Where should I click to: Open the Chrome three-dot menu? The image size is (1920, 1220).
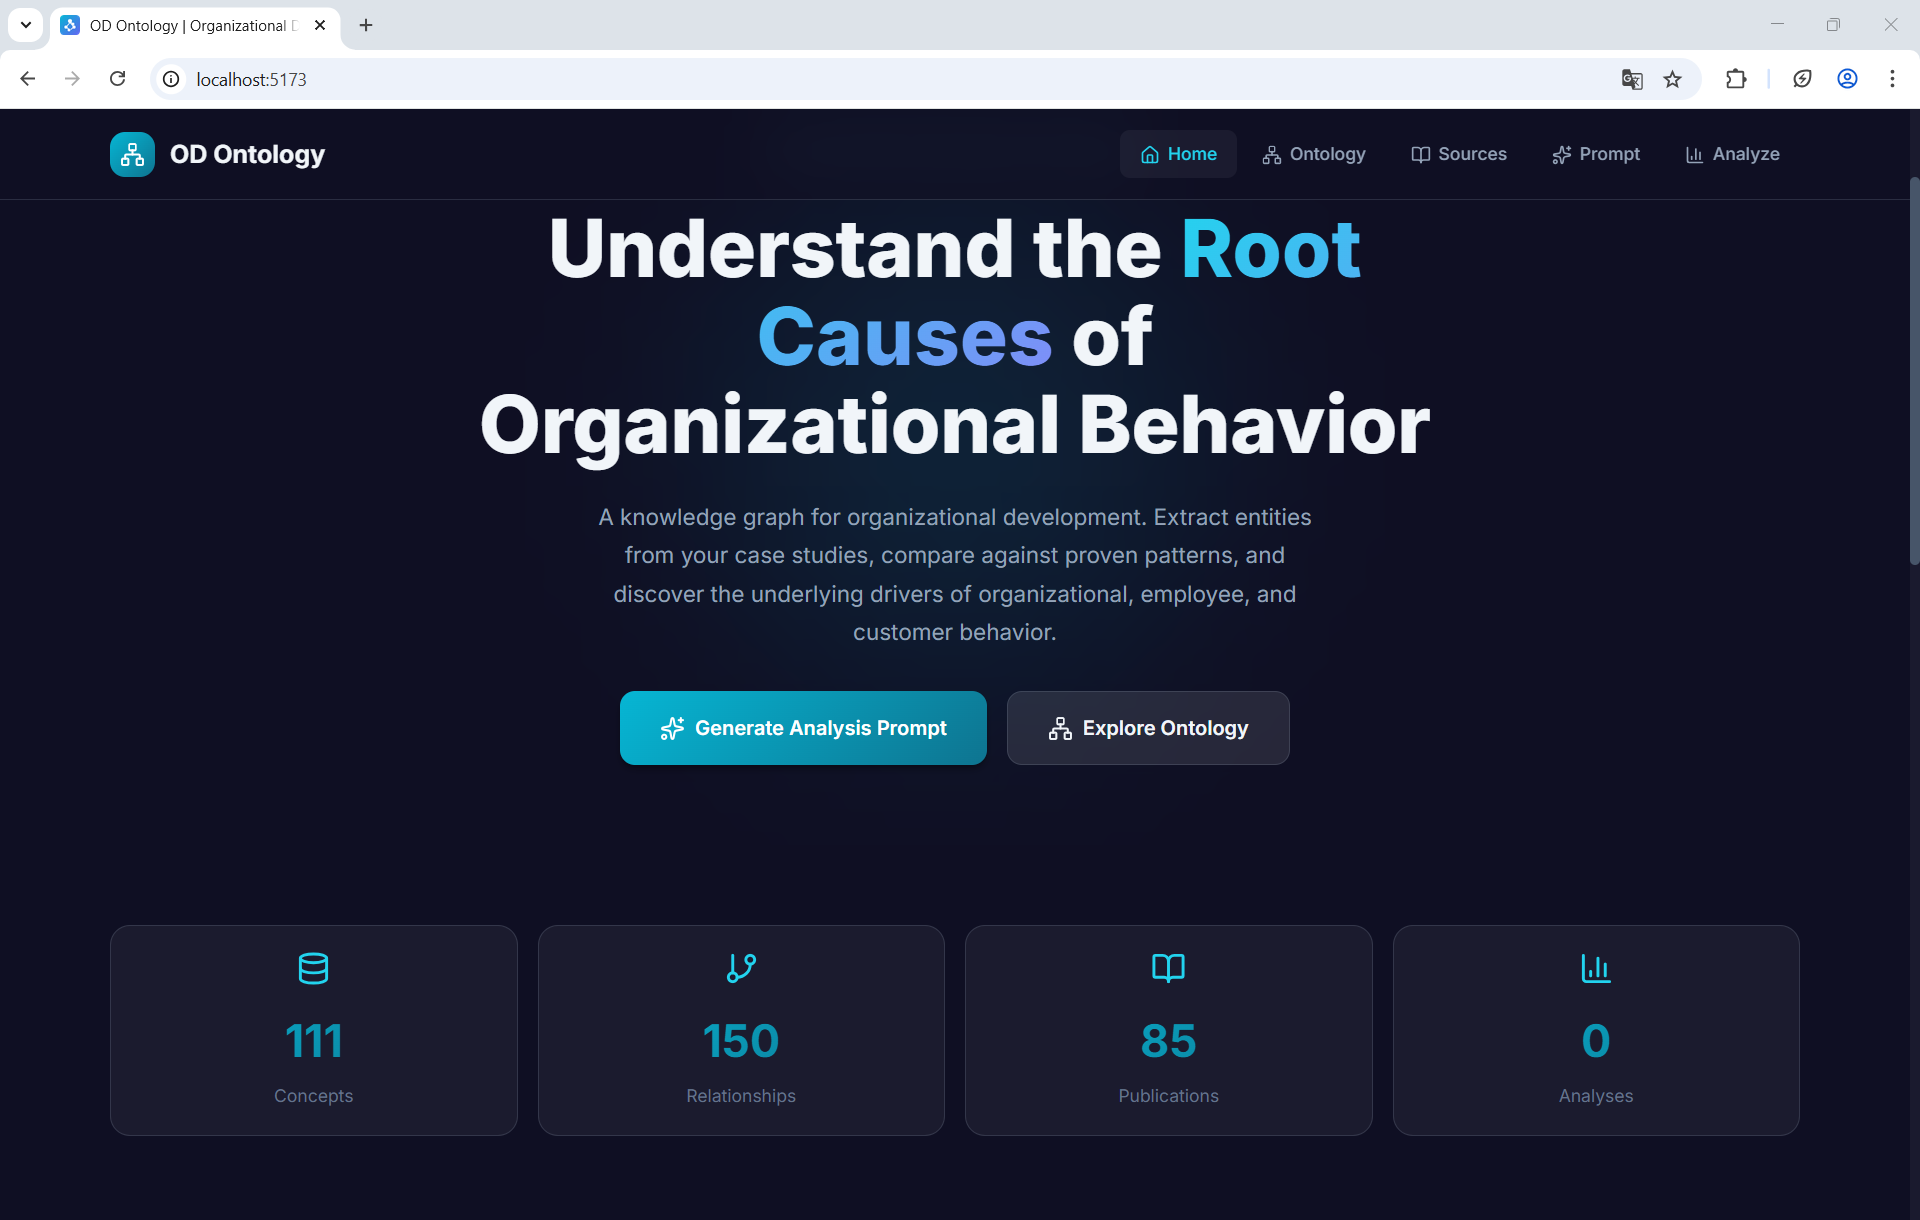click(1893, 79)
